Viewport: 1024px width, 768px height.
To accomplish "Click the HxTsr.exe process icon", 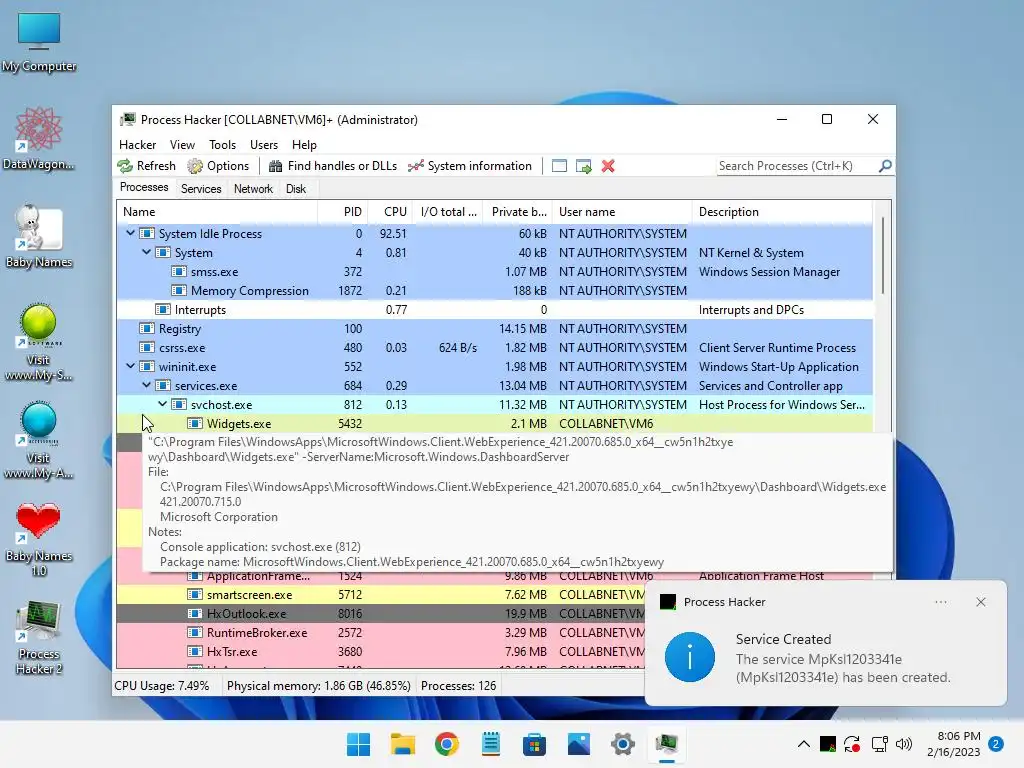I will pos(195,652).
